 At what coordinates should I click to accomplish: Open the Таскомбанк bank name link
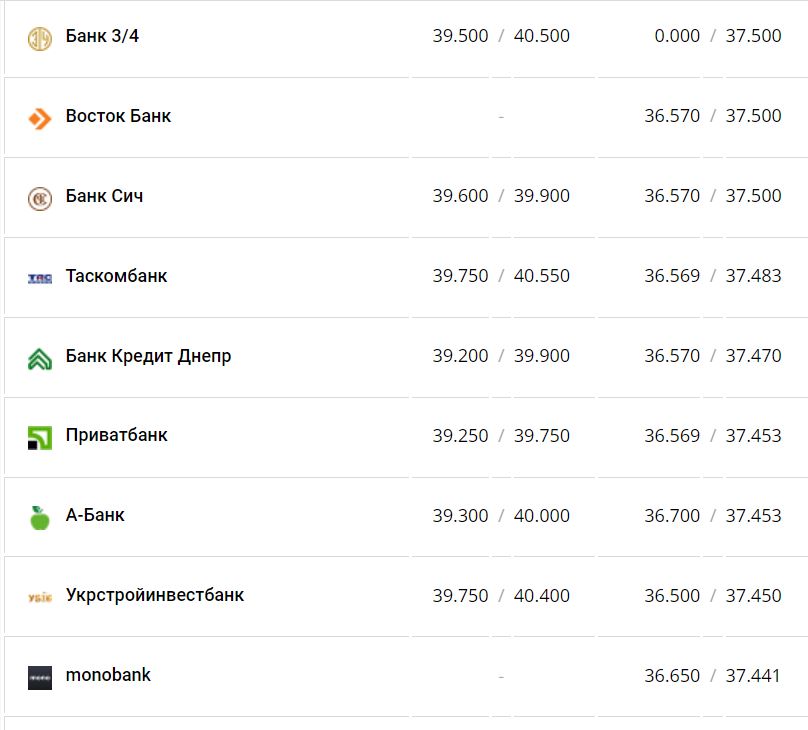click(116, 276)
